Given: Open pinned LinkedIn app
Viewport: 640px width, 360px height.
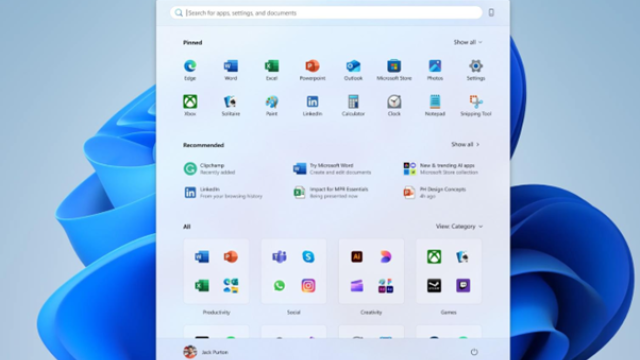Looking at the screenshot, I should pos(312,105).
